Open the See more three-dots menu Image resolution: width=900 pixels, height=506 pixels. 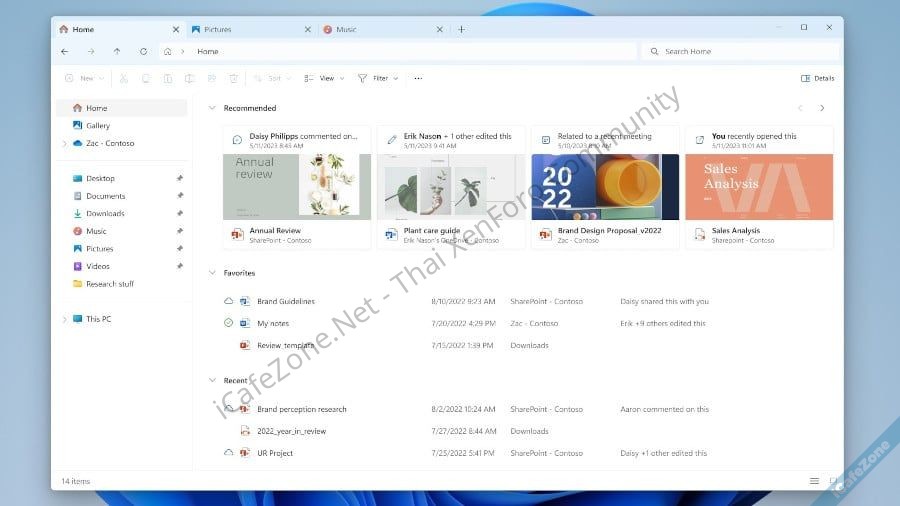point(418,78)
